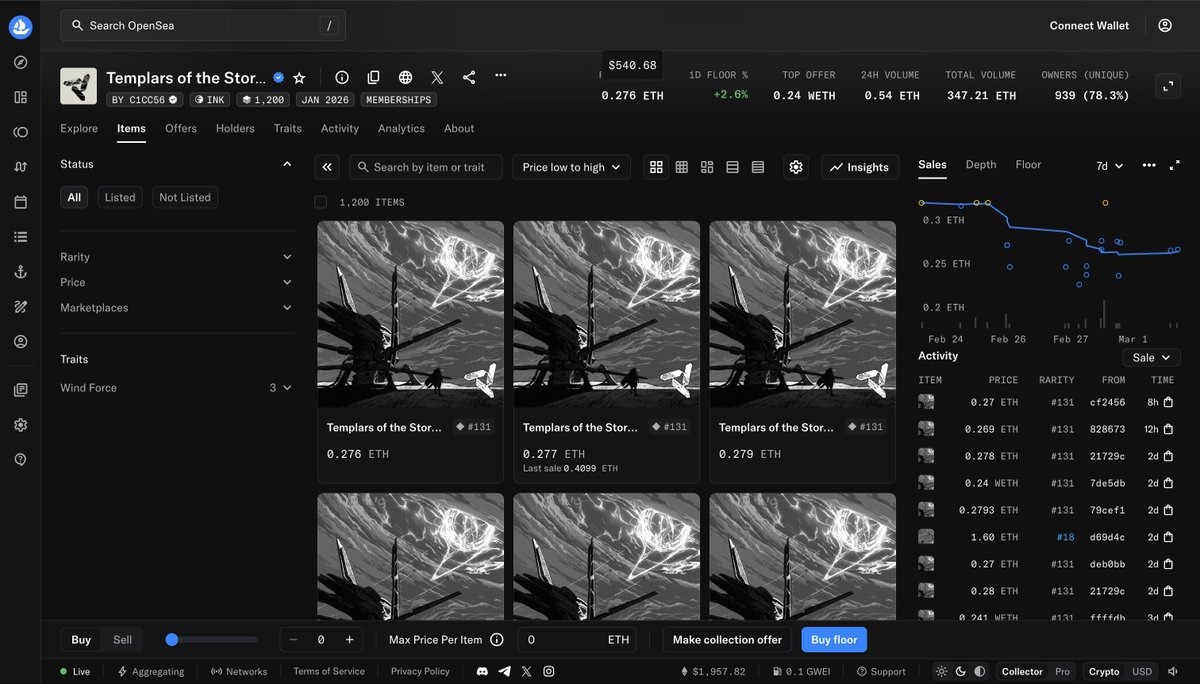Show collection info icon

click(342, 77)
